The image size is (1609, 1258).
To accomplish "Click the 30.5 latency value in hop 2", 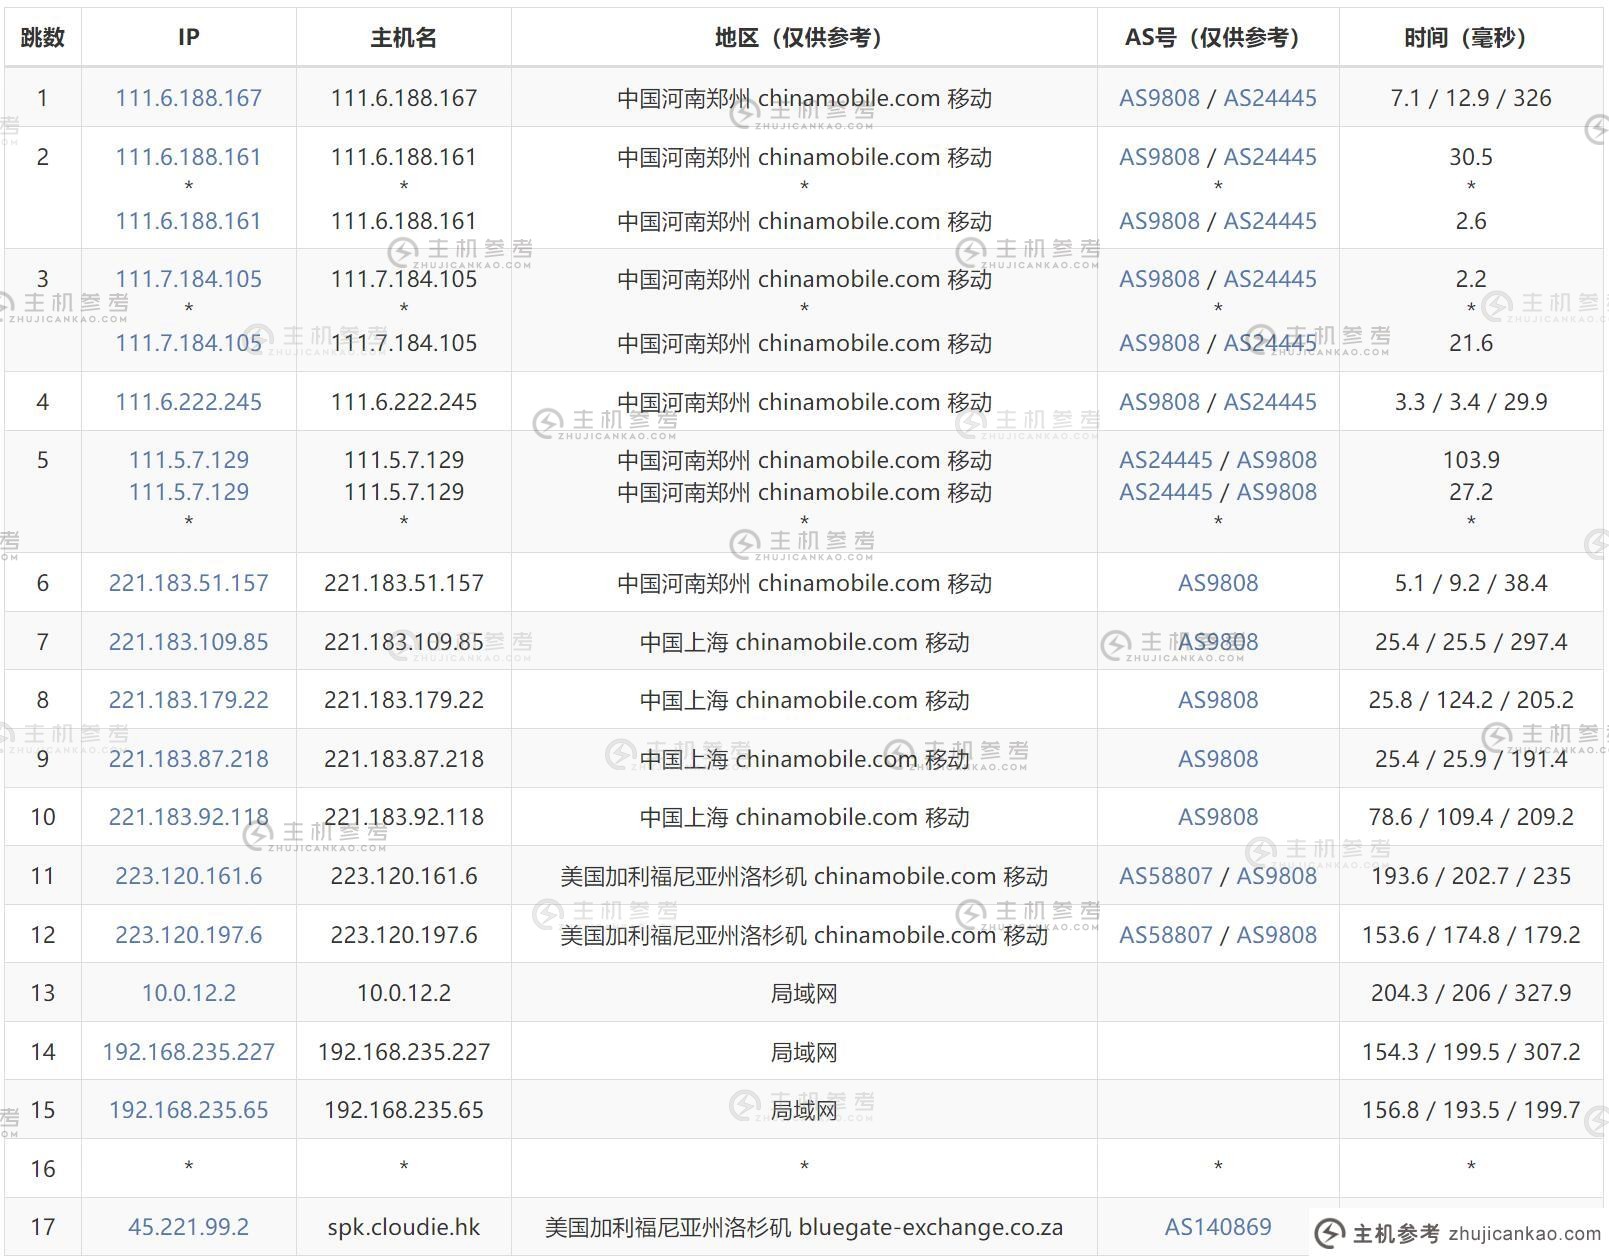I will pyautogui.click(x=1471, y=157).
